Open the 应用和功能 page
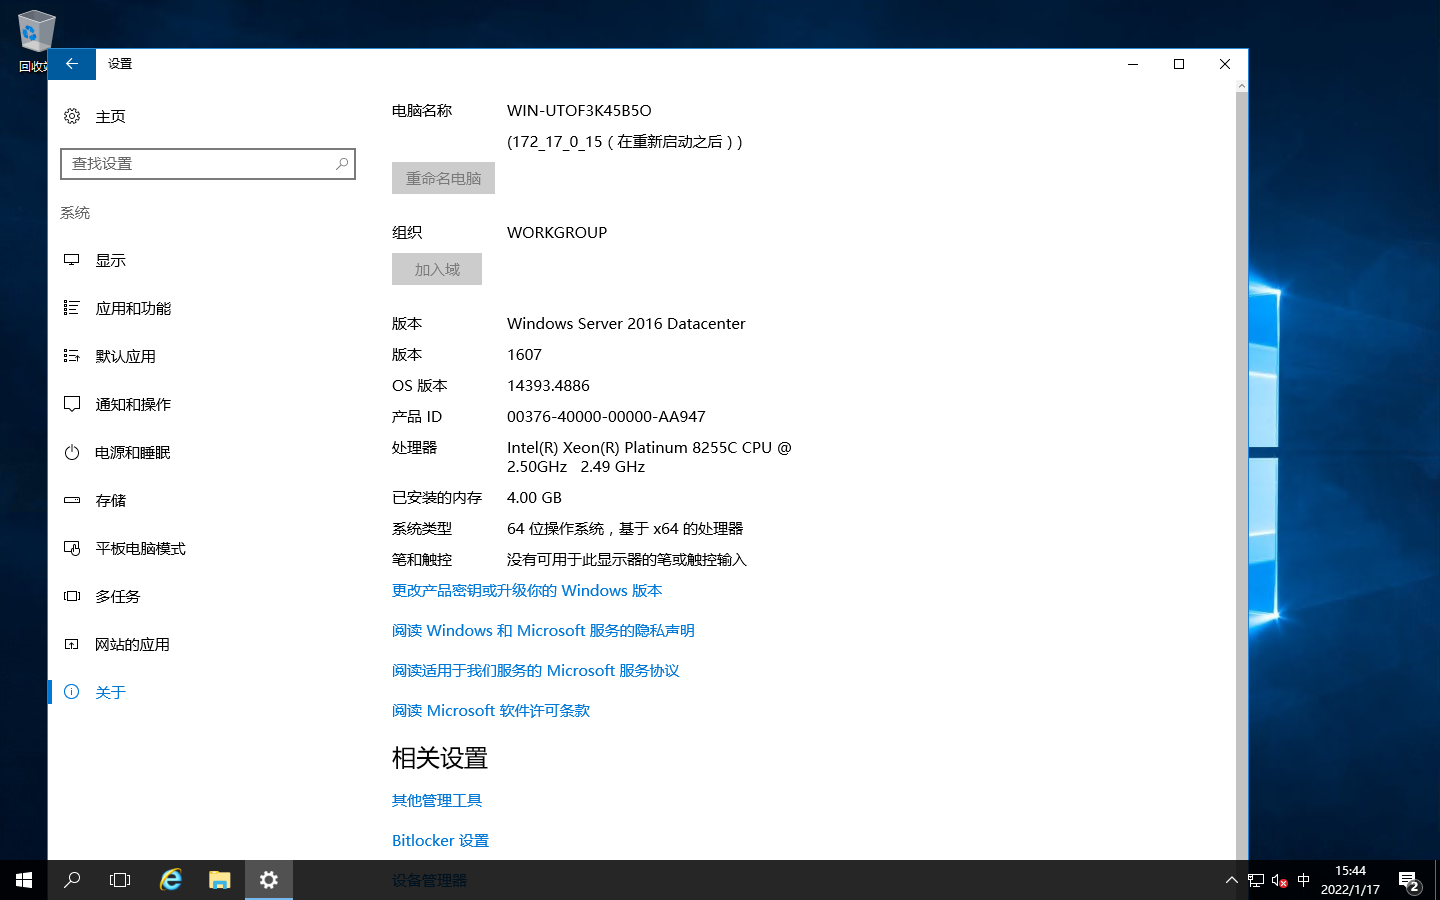Screen dimensions: 1440x900 click(x=133, y=309)
